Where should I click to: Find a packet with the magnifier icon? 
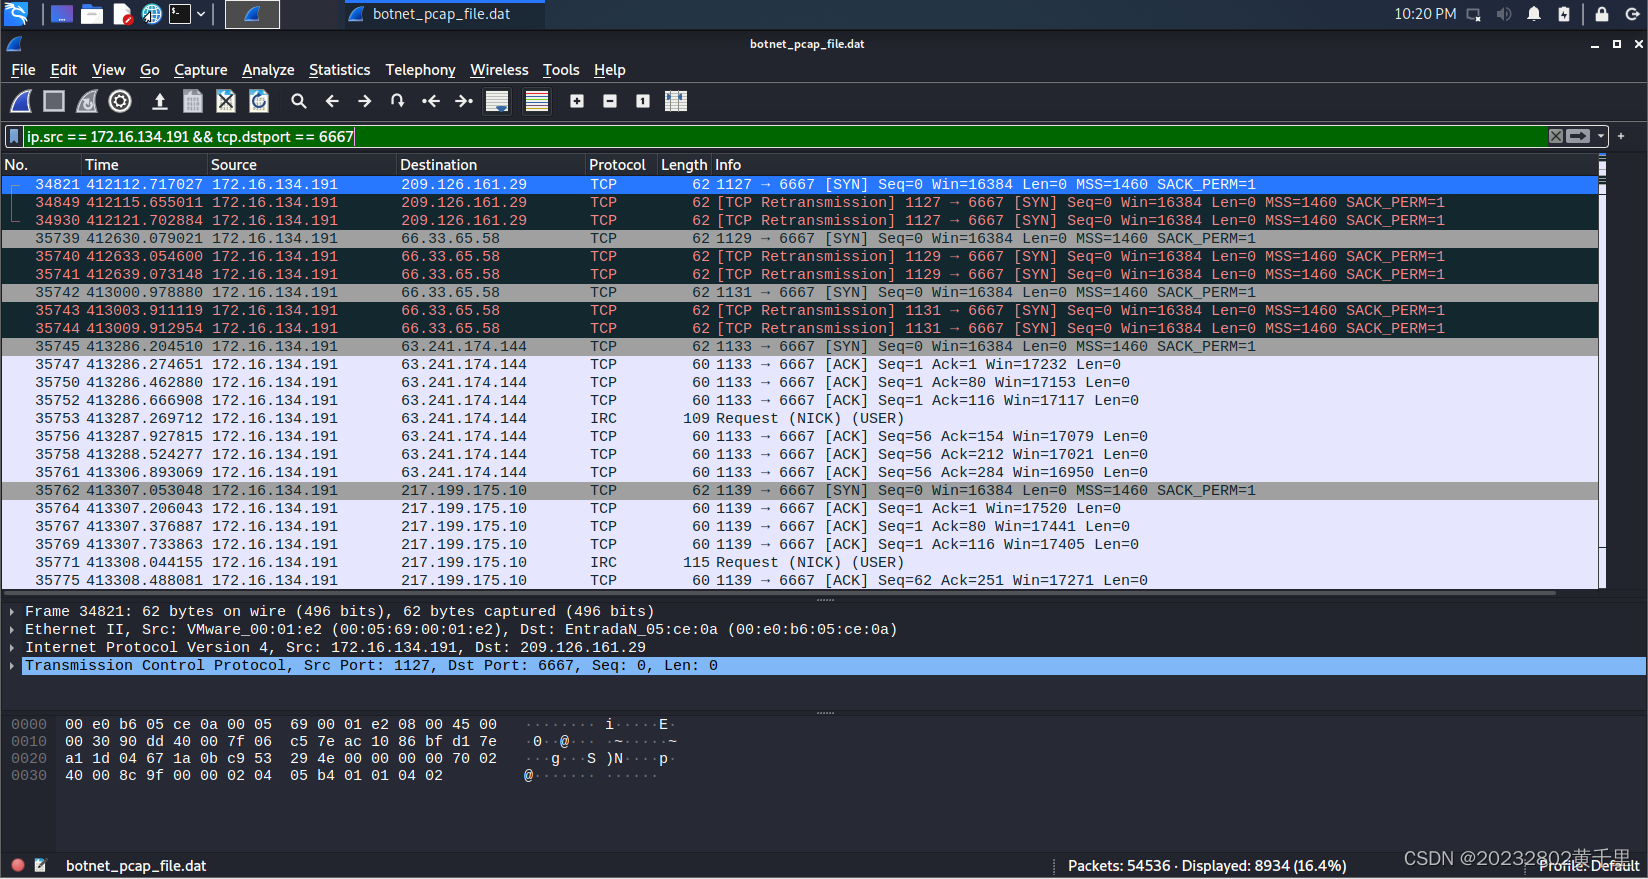coord(298,101)
